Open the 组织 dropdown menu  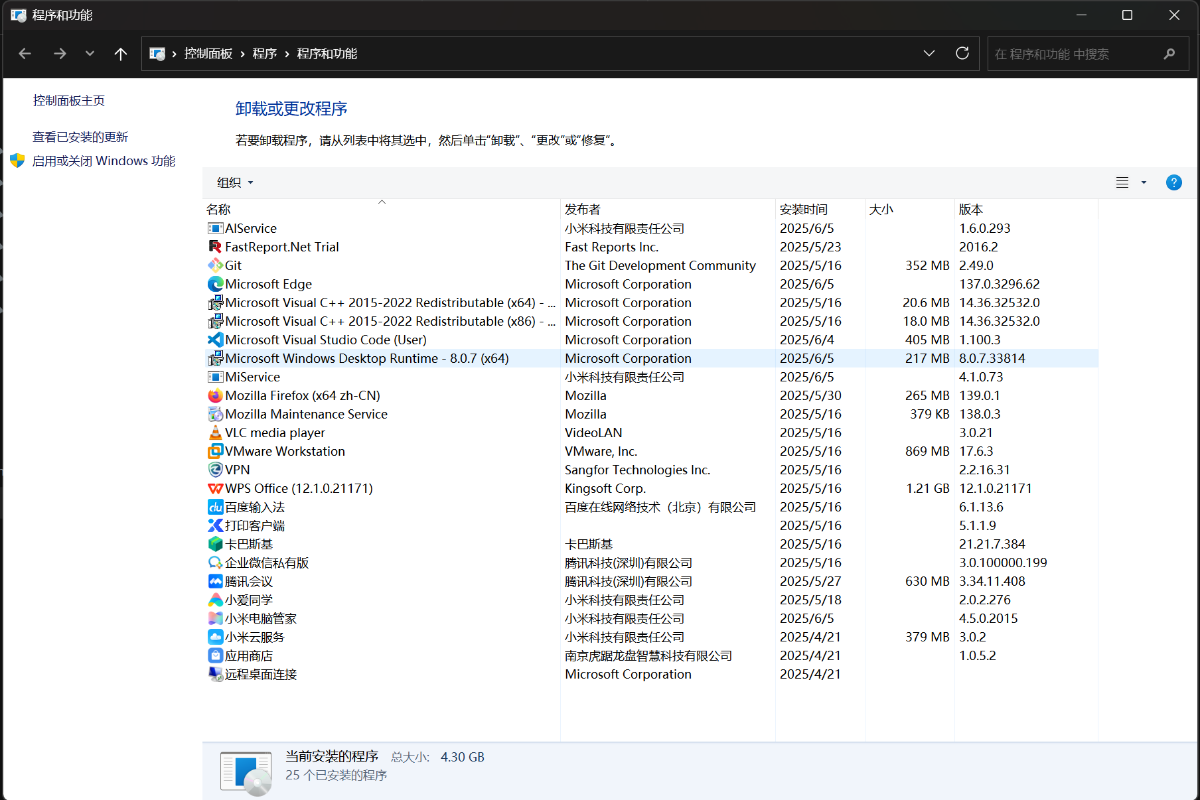(x=235, y=182)
